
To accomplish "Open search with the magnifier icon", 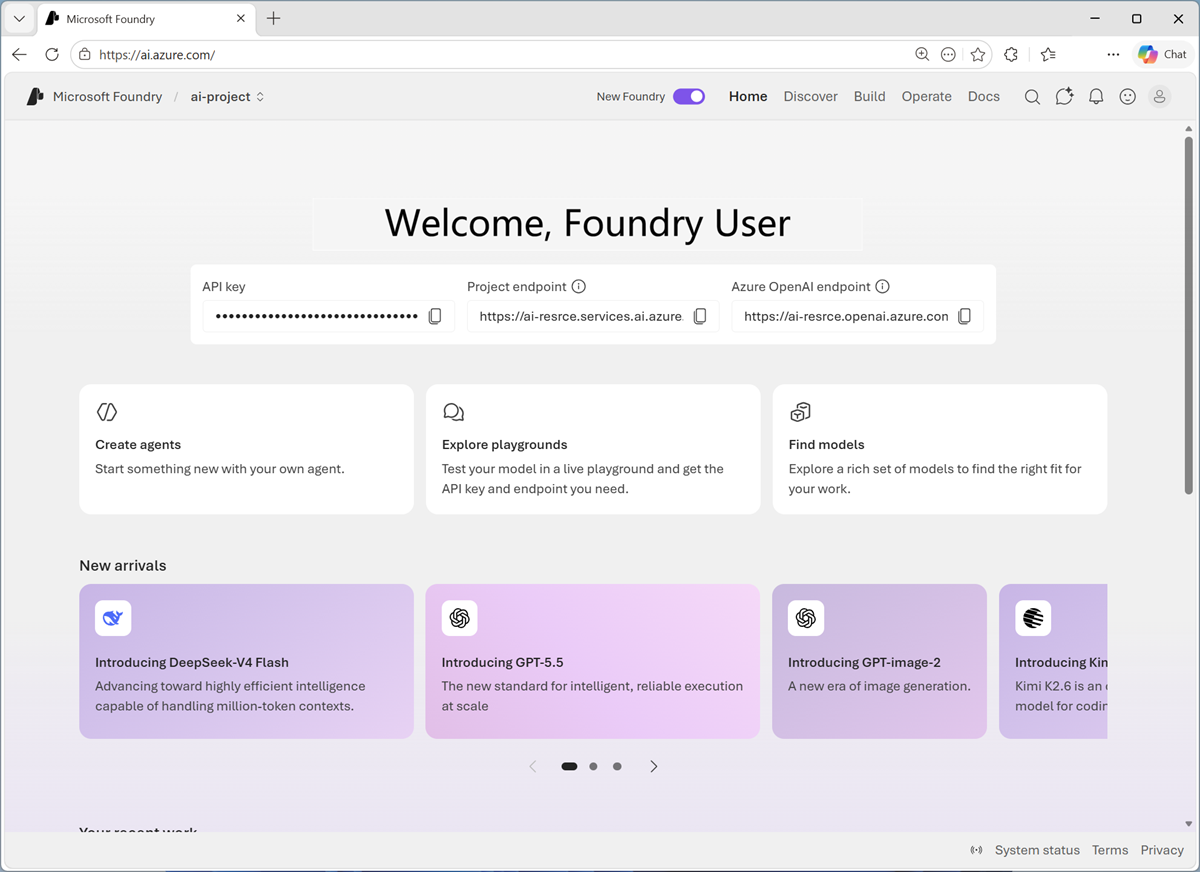I will point(1032,97).
